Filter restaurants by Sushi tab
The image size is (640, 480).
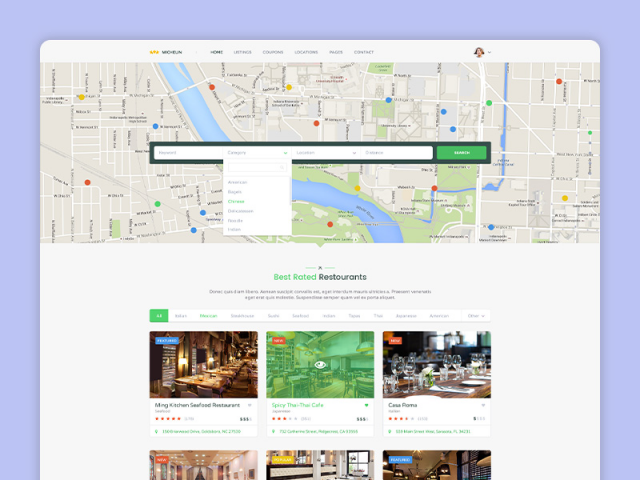click(x=273, y=316)
